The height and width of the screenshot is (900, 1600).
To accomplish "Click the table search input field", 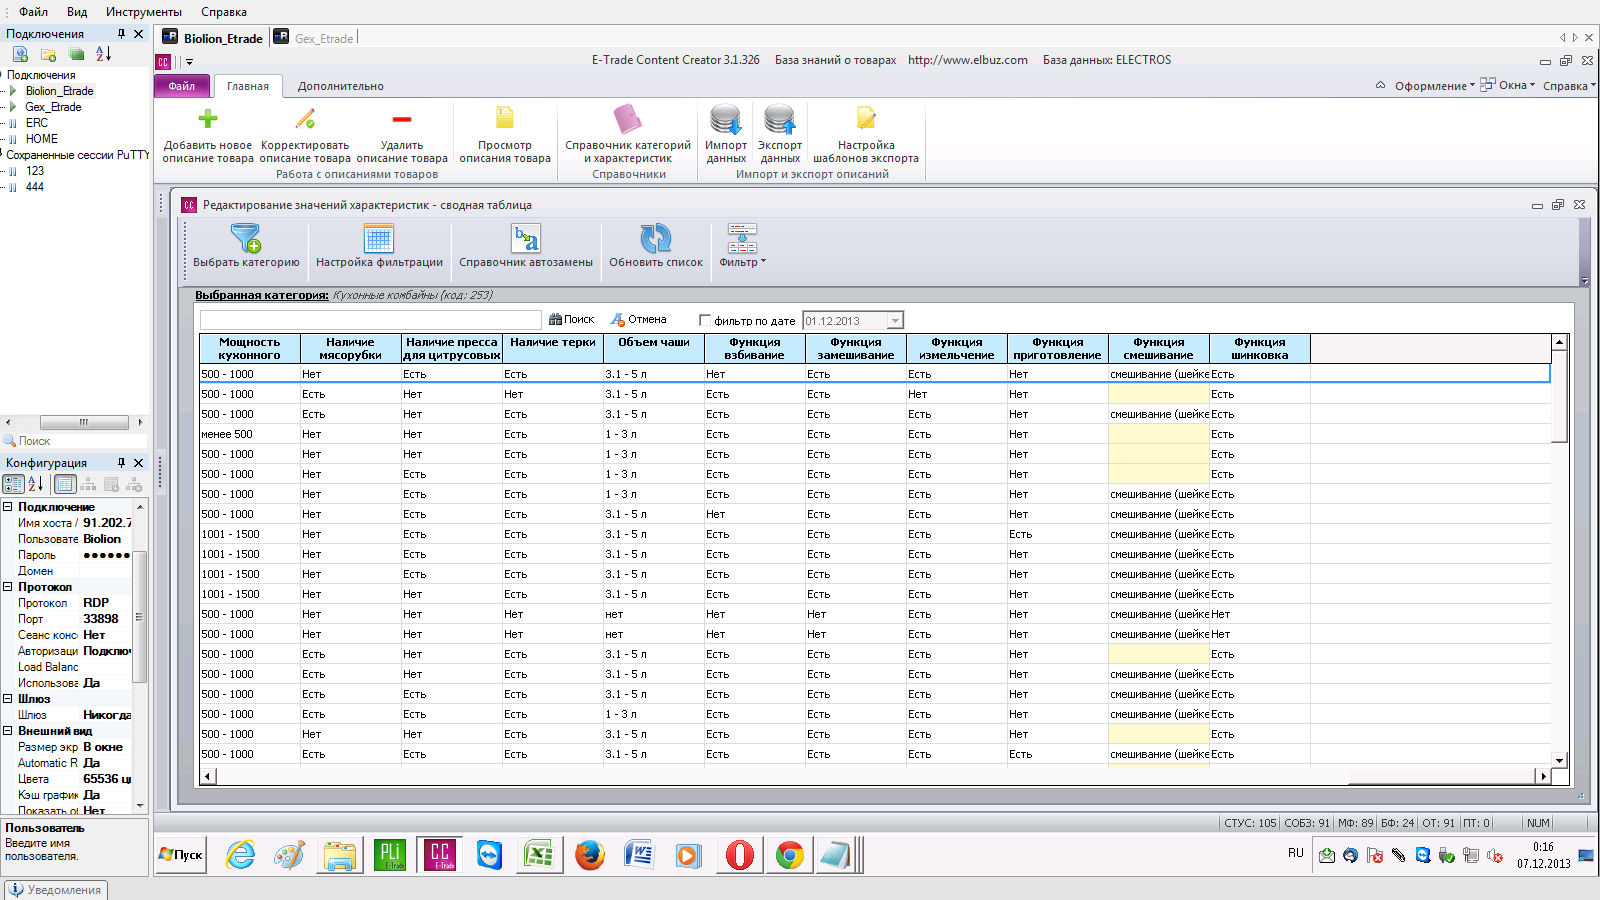I will [x=370, y=320].
